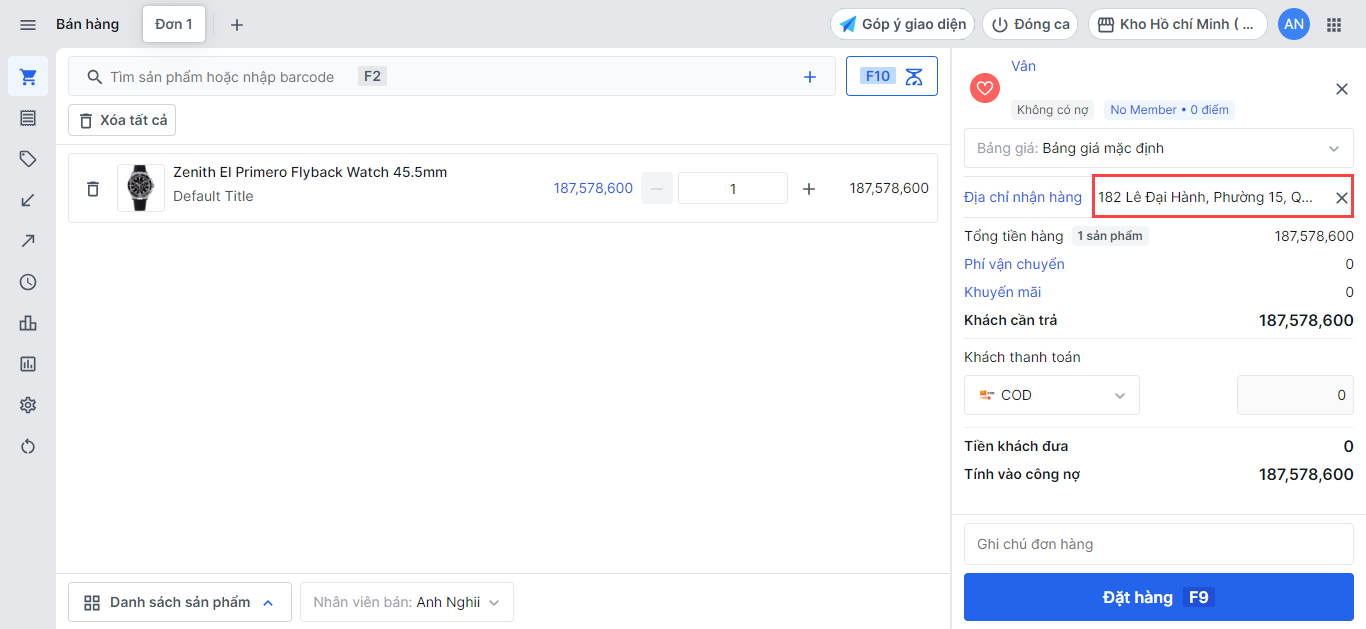Expand the Bảng giá price list dropdown
Screen dimensions: 1366x629
click(x=1158, y=148)
